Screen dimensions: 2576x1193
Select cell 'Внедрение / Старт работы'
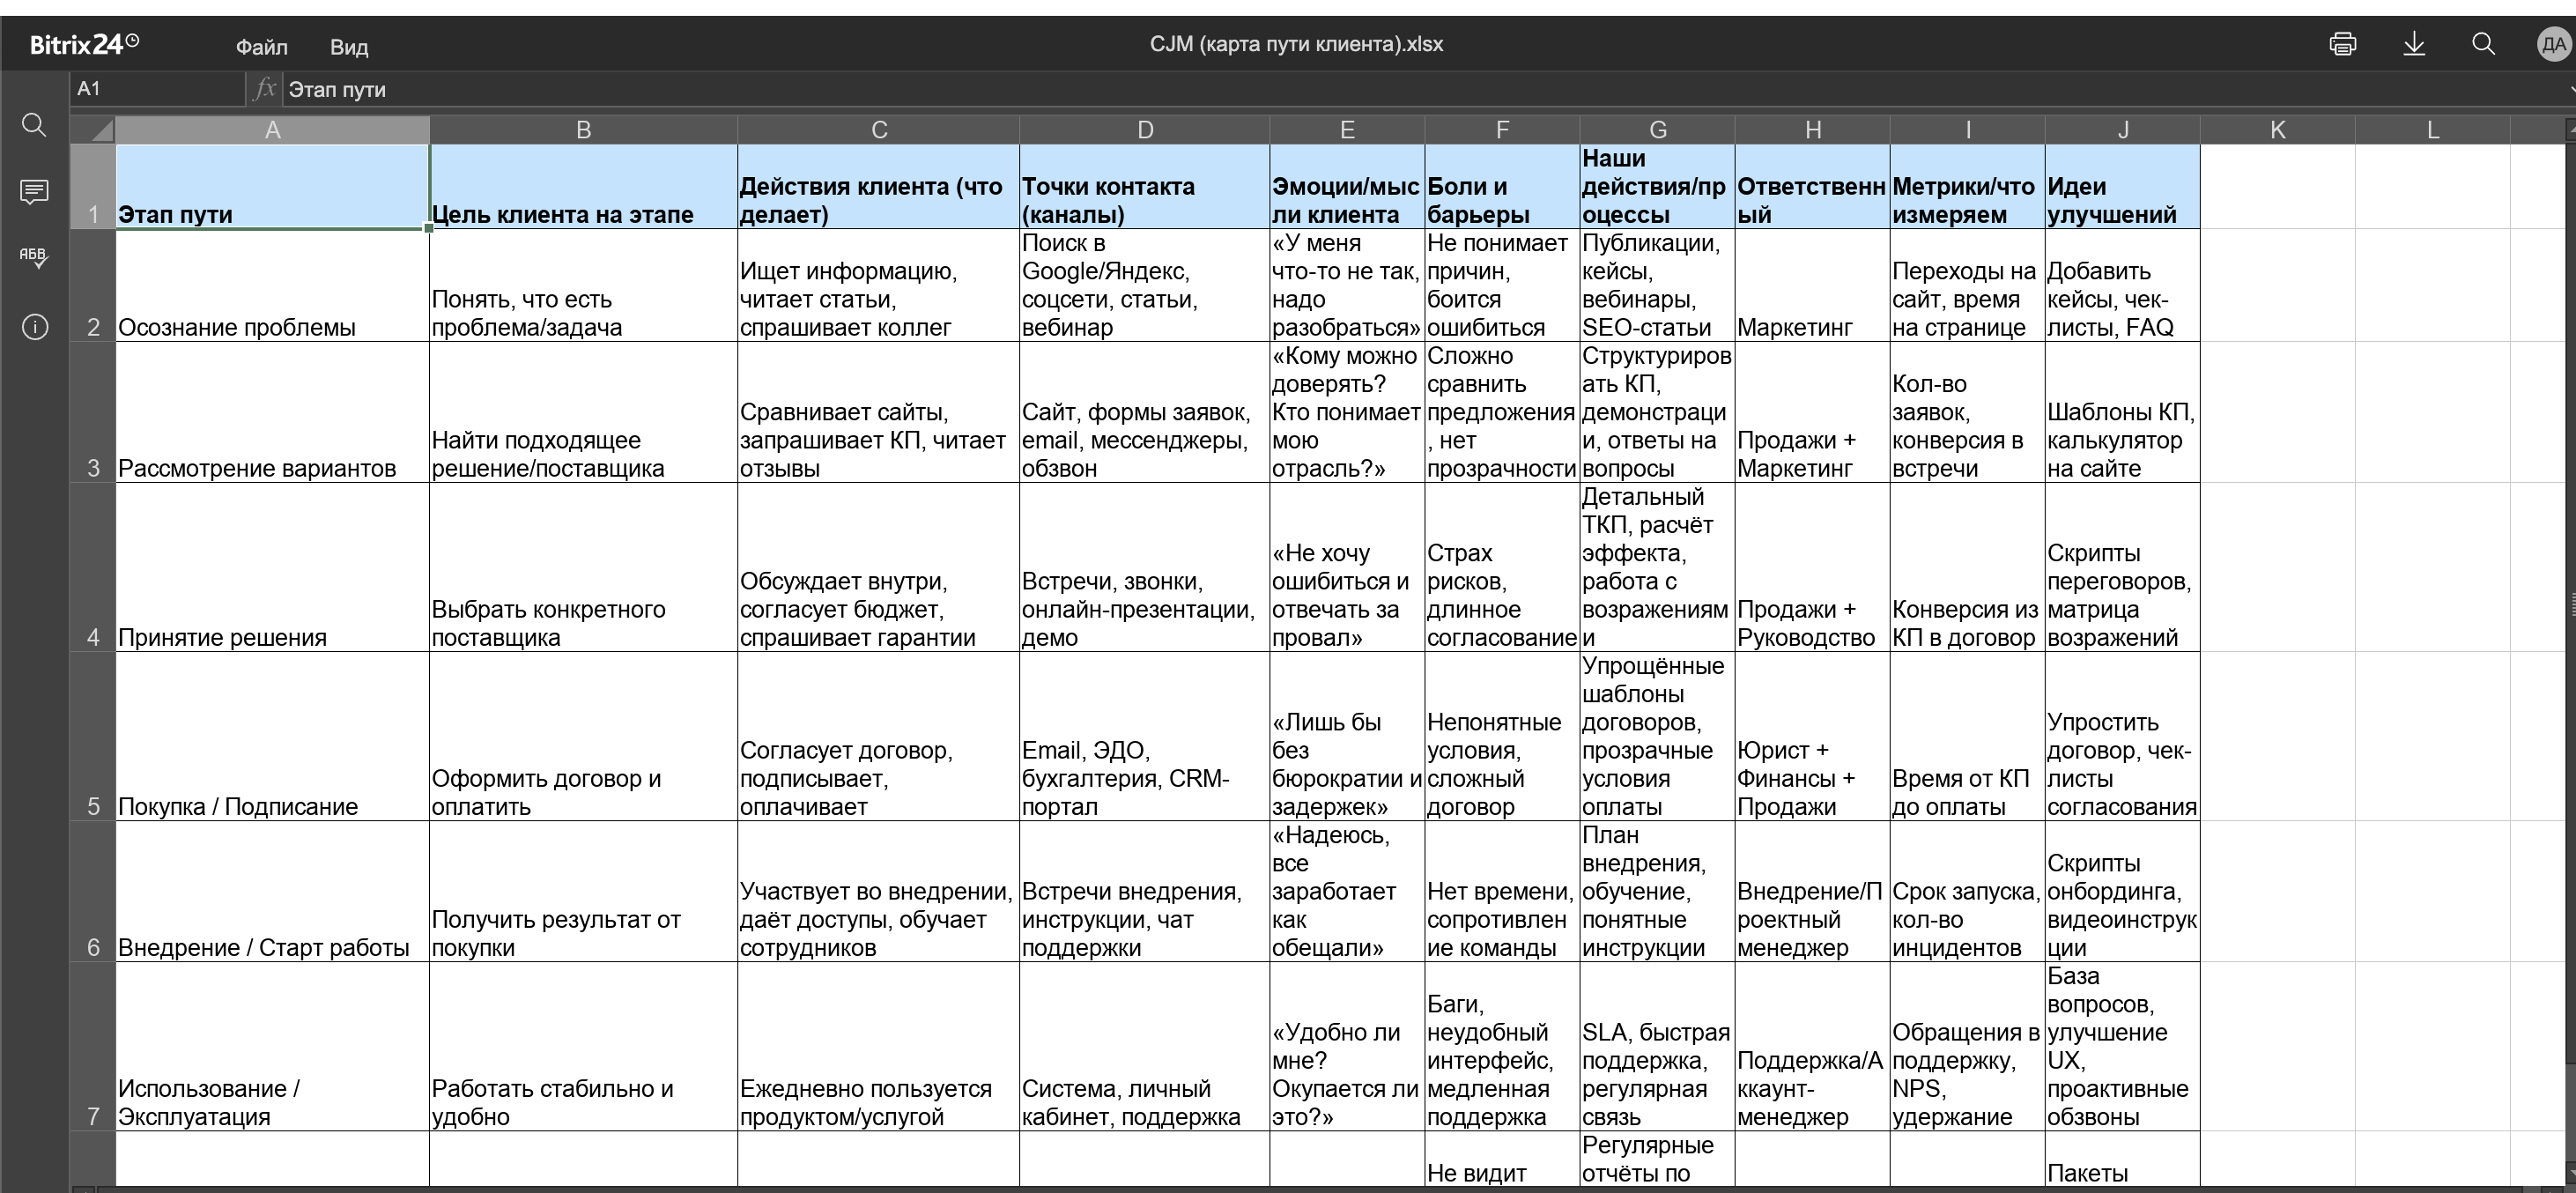[x=272, y=892]
